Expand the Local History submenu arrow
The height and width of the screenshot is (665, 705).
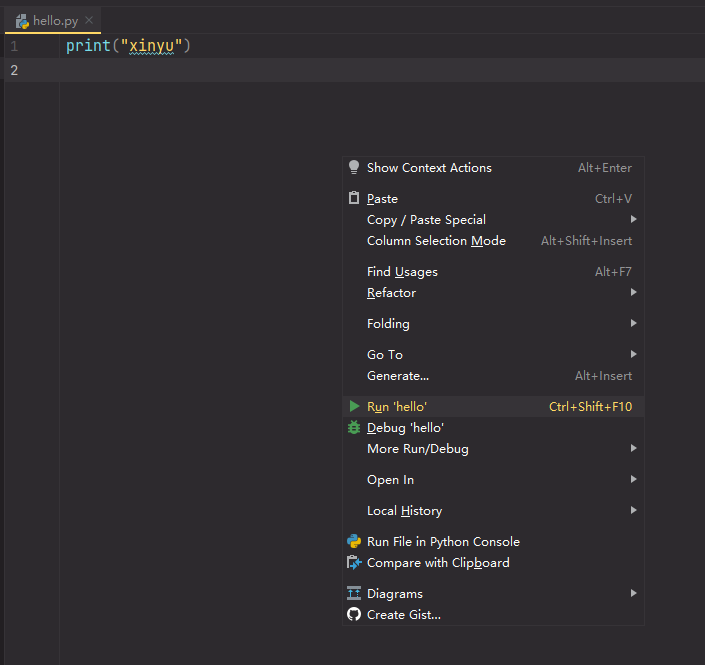[x=634, y=510]
